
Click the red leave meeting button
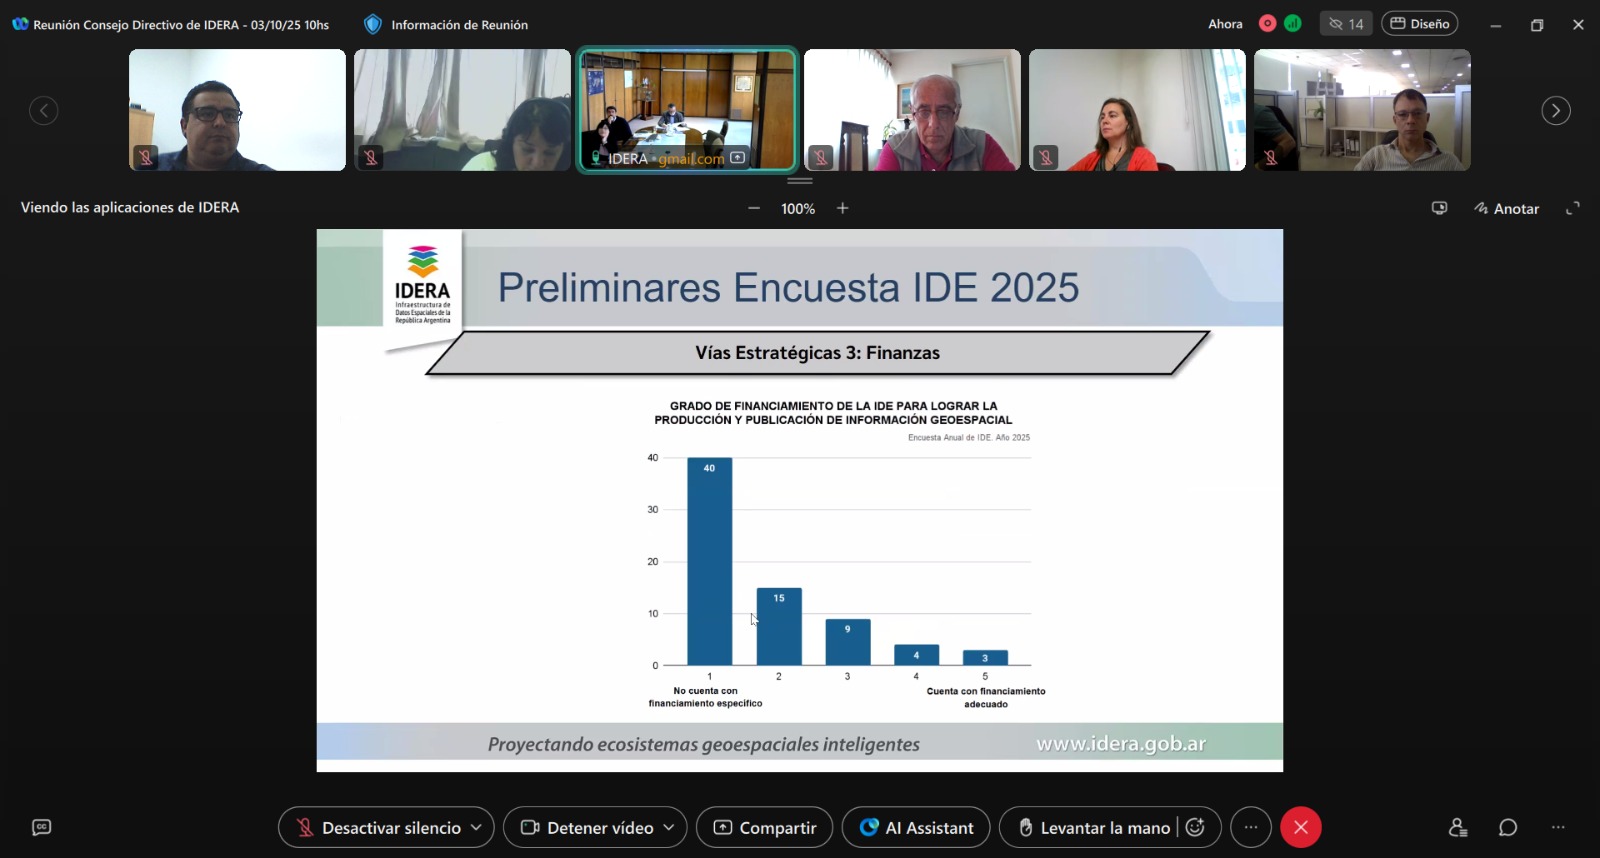point(1301,827)
